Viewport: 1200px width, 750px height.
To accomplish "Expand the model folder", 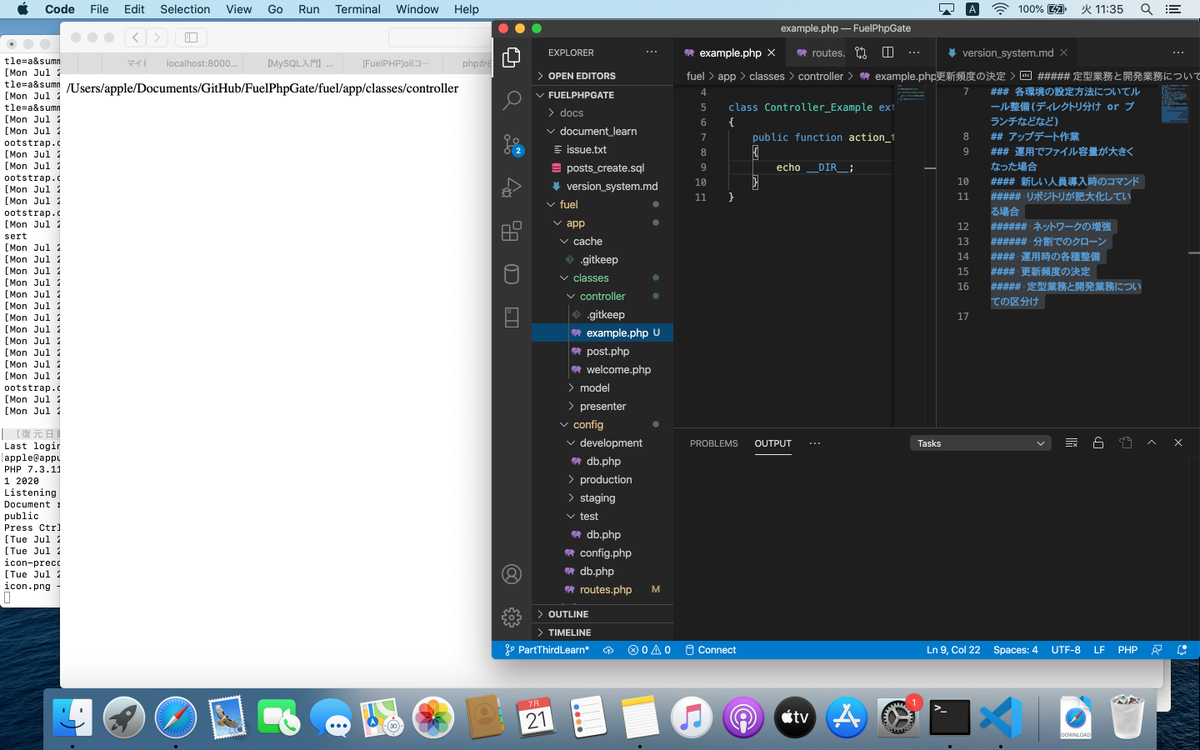I will [x=602, y=388].
